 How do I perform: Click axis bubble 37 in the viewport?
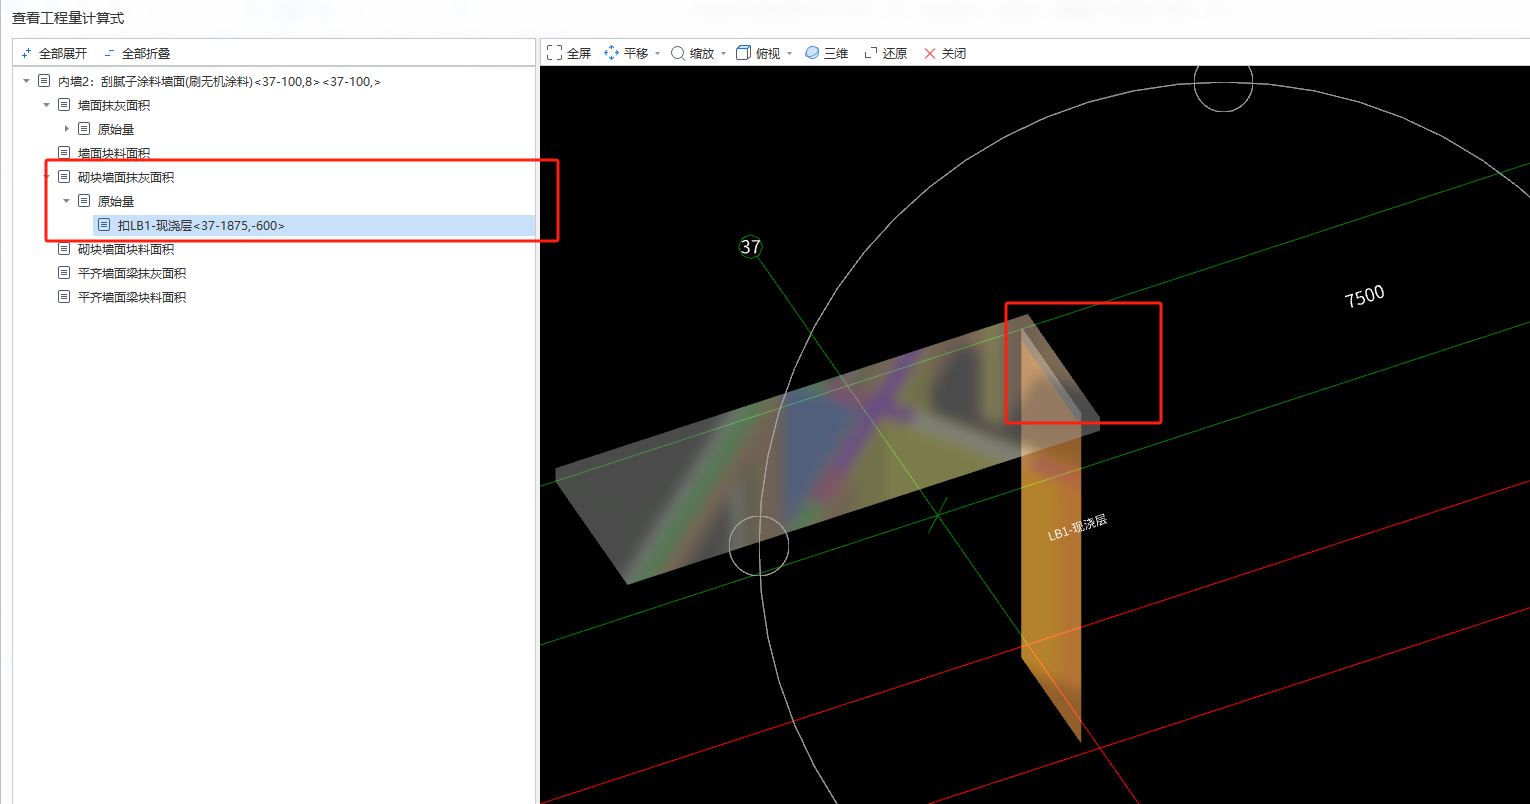751,246
